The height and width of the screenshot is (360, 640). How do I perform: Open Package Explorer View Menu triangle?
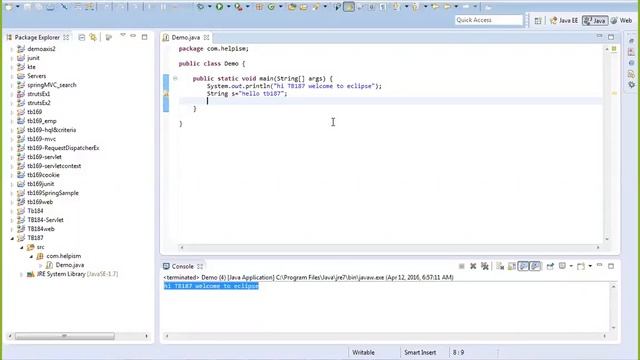[x=122, y=36]
